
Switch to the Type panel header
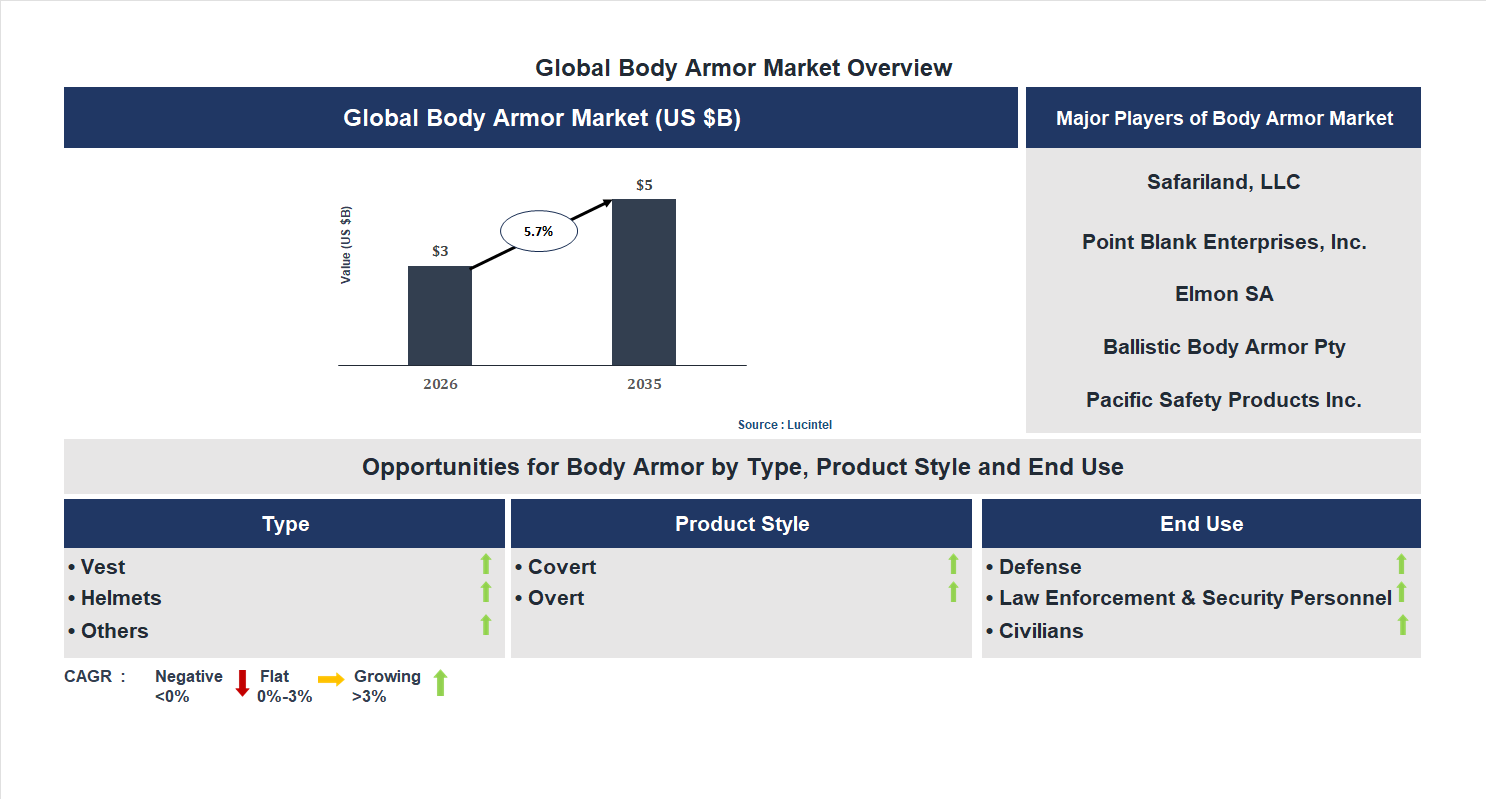(x=285, y=523)
